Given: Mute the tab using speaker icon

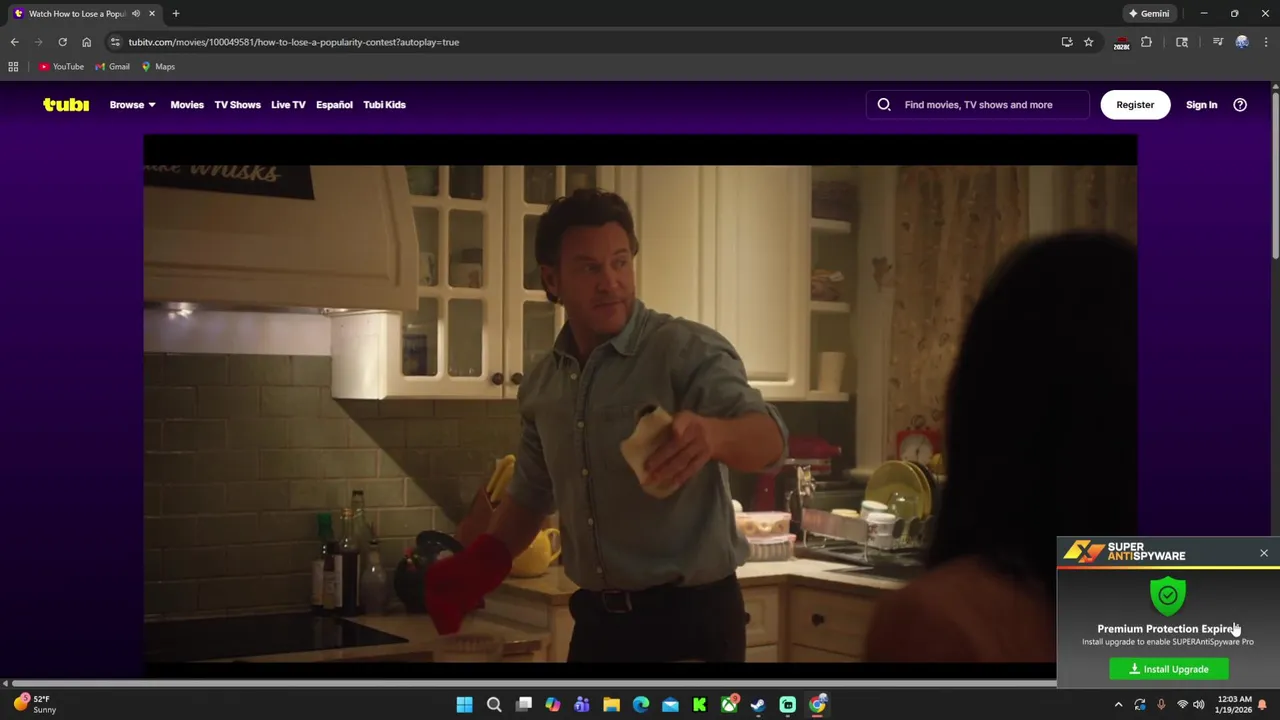Looking at the screenshot, I should [135, 14].
